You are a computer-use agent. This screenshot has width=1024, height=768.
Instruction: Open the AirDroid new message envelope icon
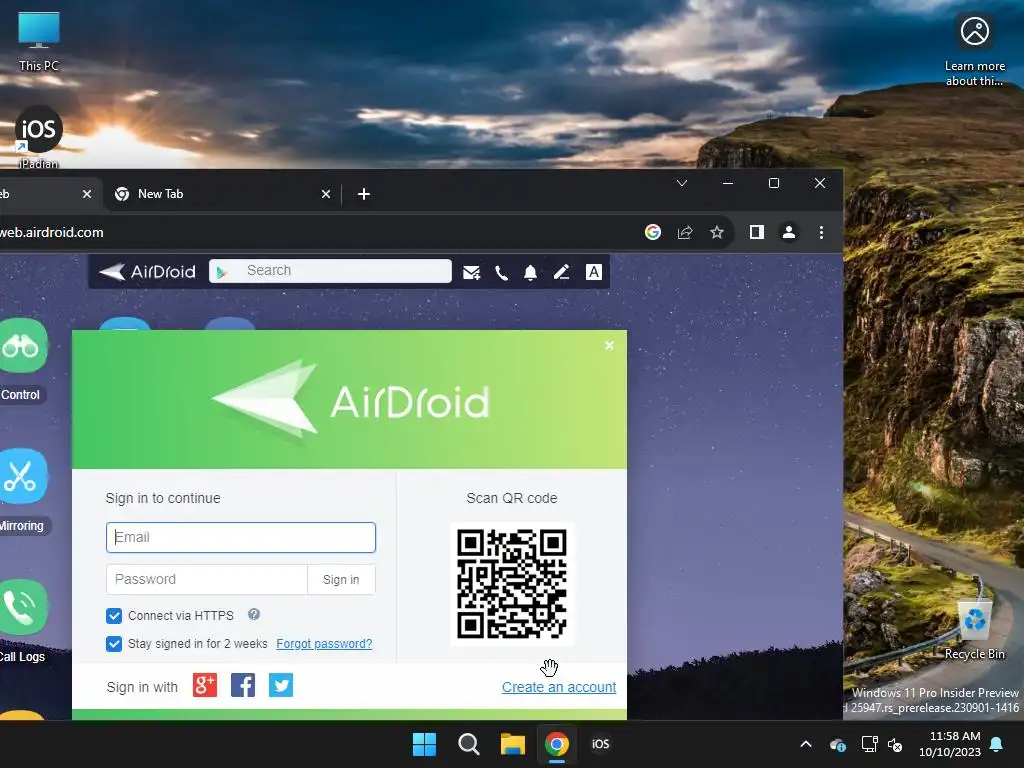[472, 272]
